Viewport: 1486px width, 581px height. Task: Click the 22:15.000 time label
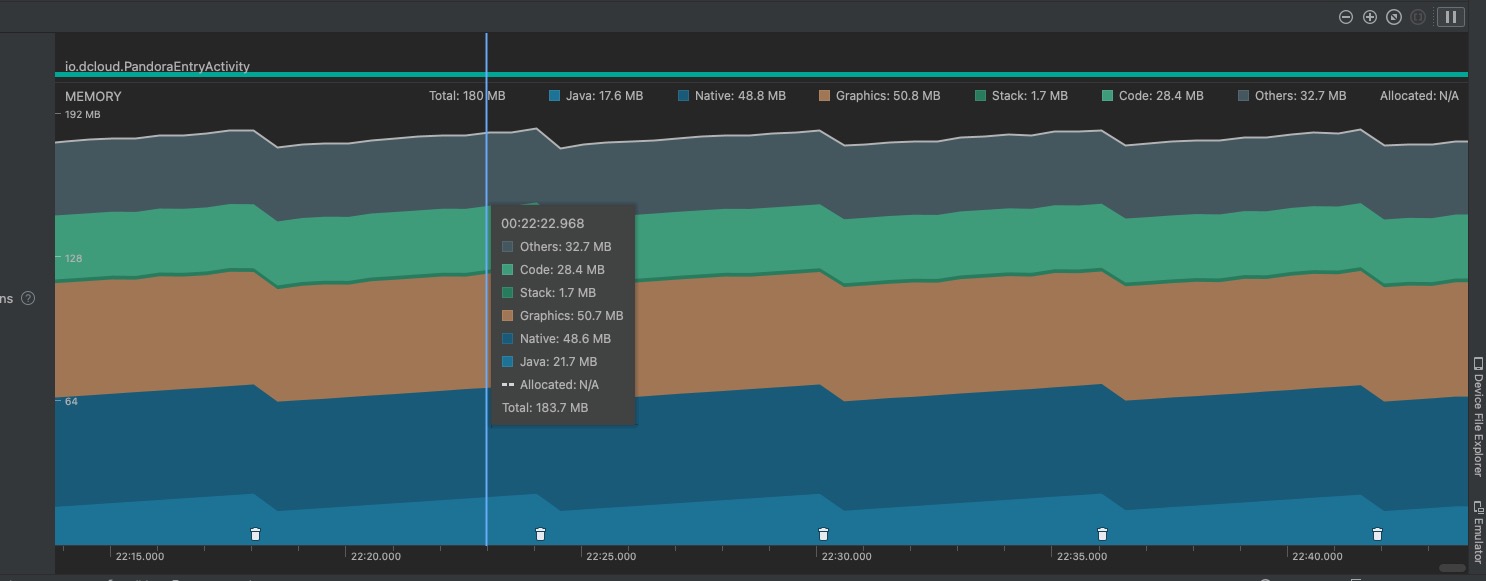click(x=140, y=557)
